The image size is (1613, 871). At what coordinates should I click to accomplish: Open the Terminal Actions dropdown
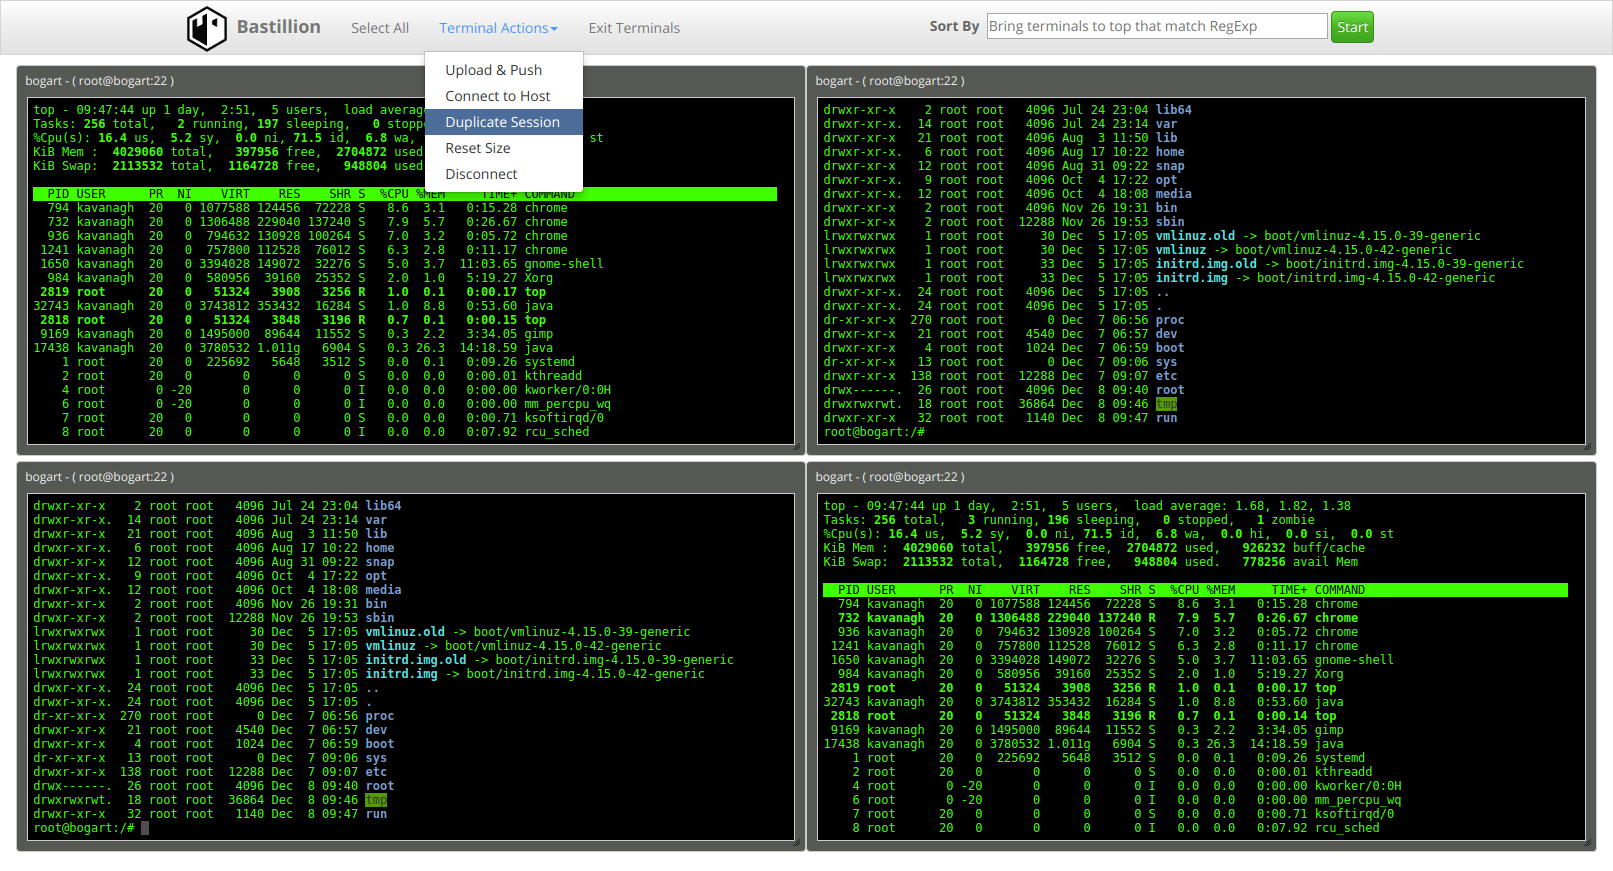(498, 28)
